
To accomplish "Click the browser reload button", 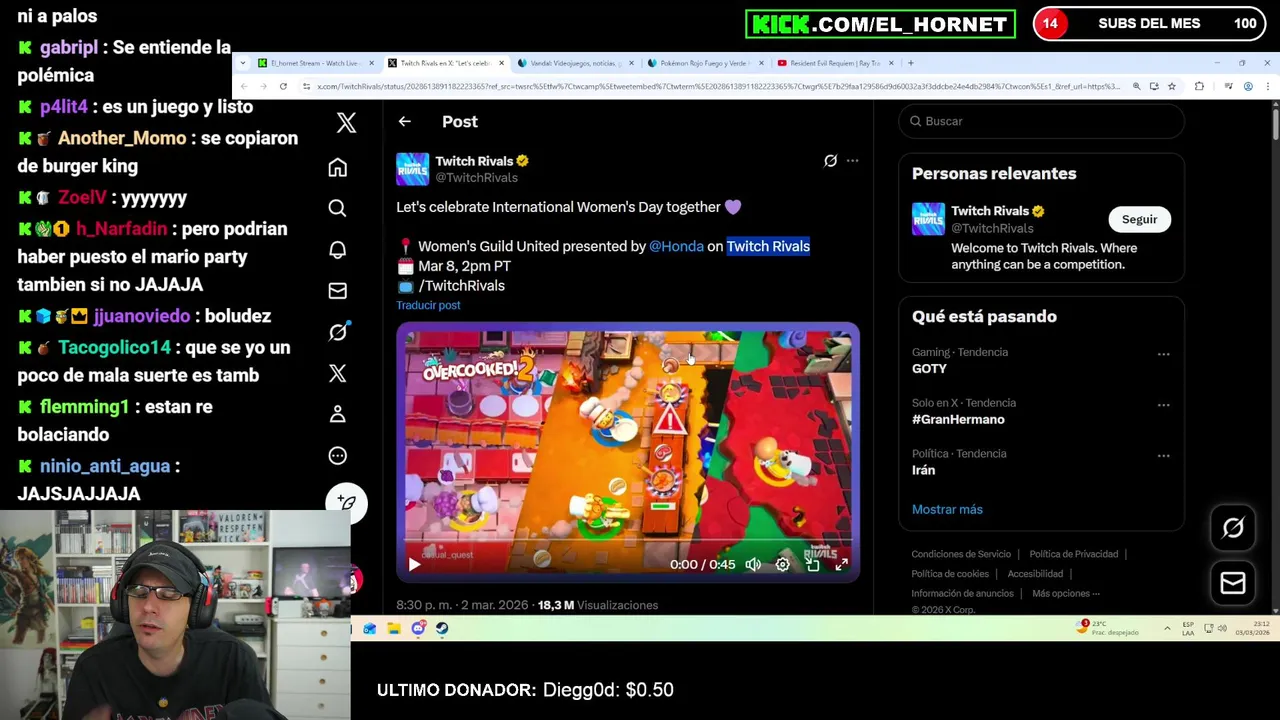I will point(283,87).
